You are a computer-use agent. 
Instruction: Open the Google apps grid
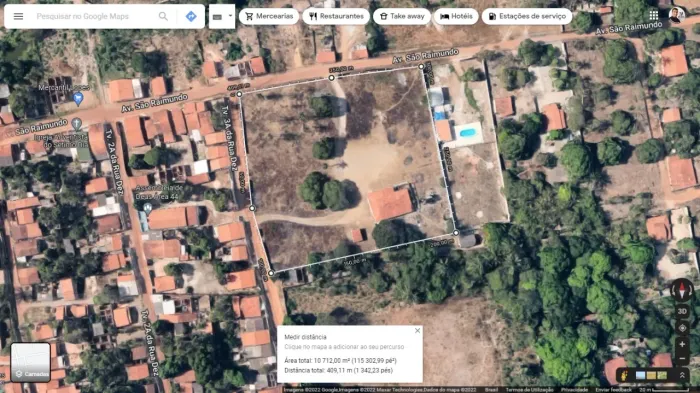[x=654, y=15]
